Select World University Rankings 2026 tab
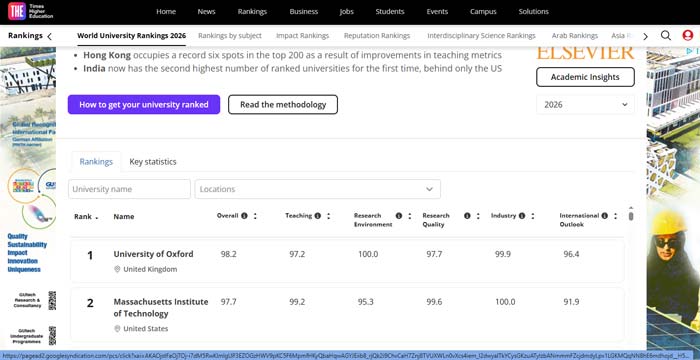700x360 pixels. click(132, 36)
